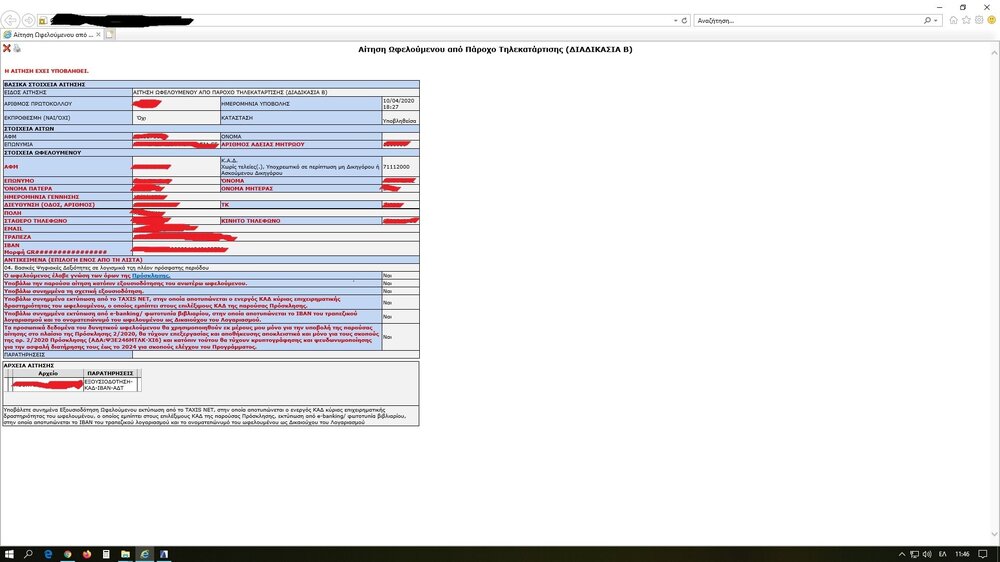Click the browser Forward arrow button
Viewport: 1000px width, 562px height.
(x=28, y=20)
